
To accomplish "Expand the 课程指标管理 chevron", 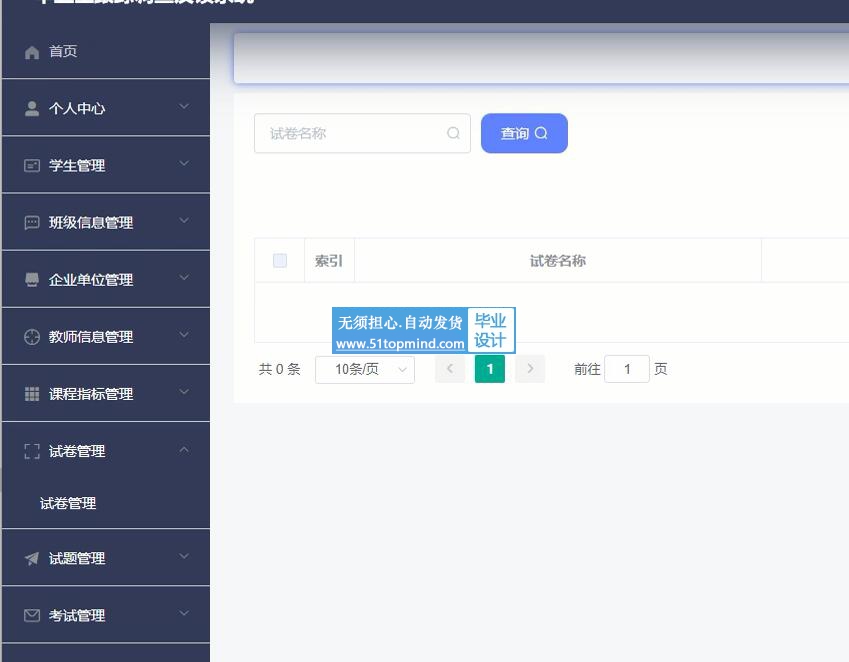I will tap(184, 392).
